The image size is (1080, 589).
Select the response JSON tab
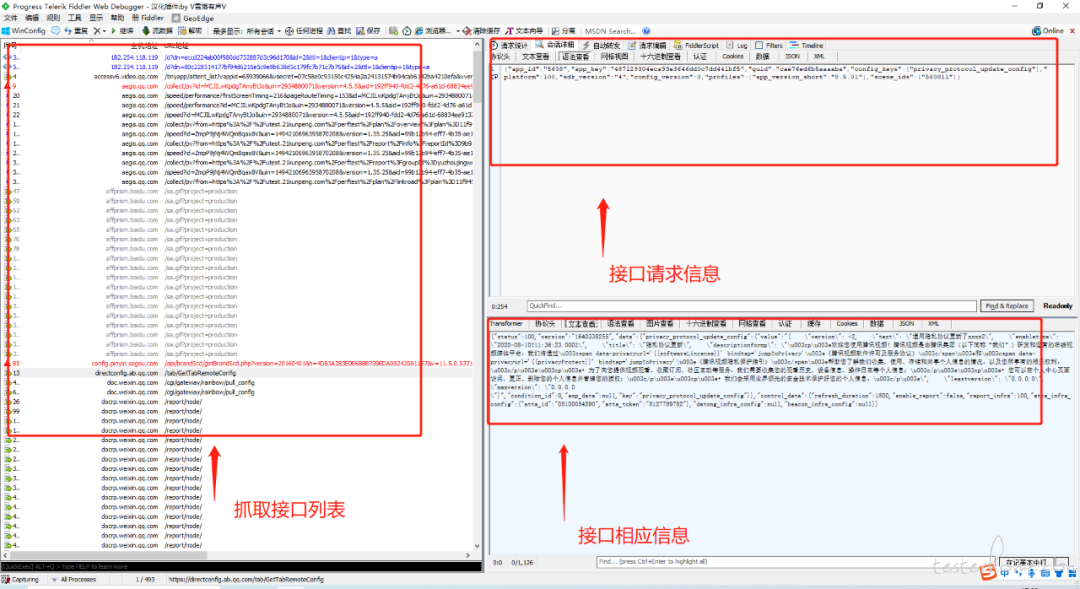point(906,324)
